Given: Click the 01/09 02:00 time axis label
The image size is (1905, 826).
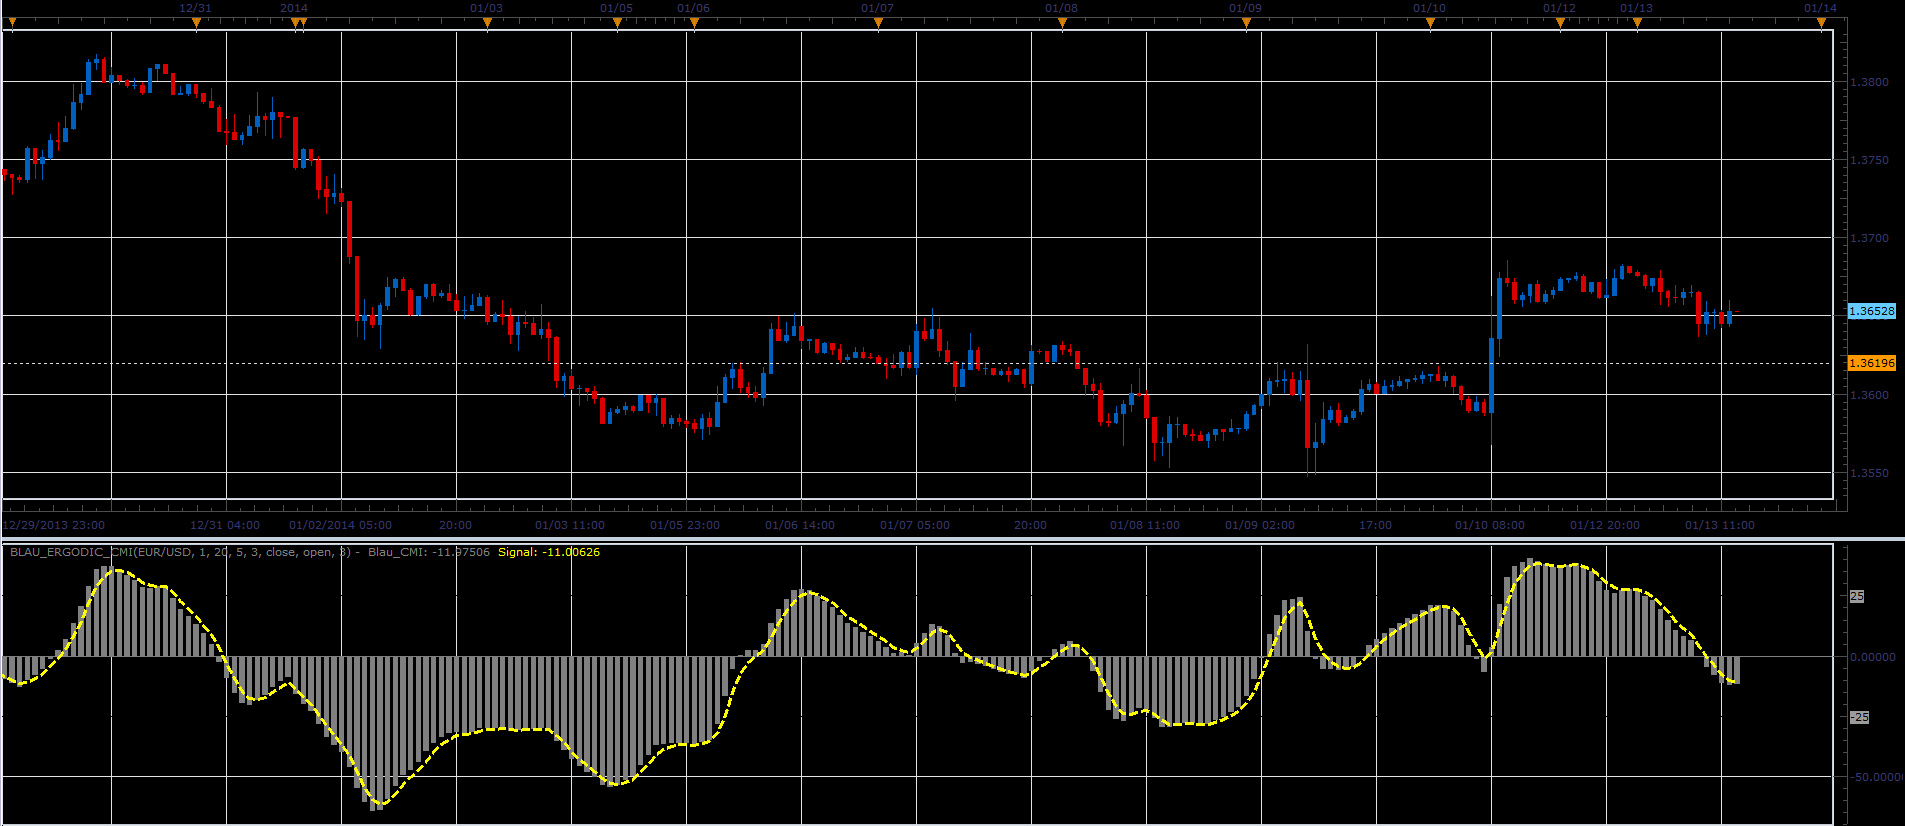Looking at the screenshot, I should (1260, 525).
